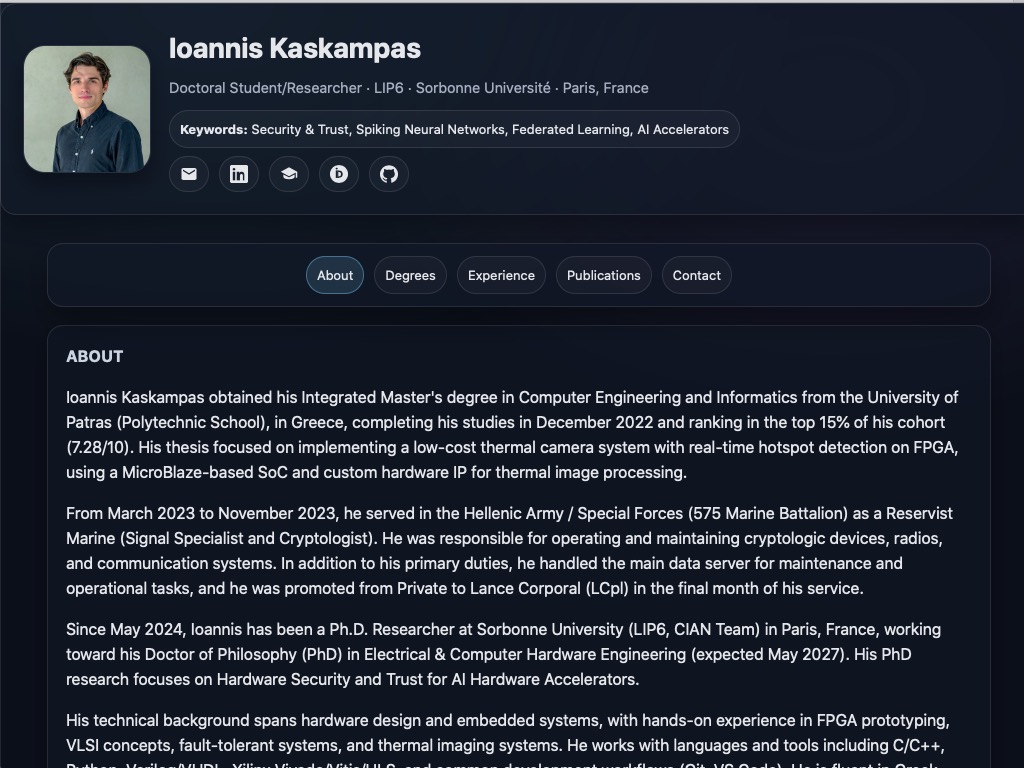Open the email envelope icon link

(x=189, y=174)
